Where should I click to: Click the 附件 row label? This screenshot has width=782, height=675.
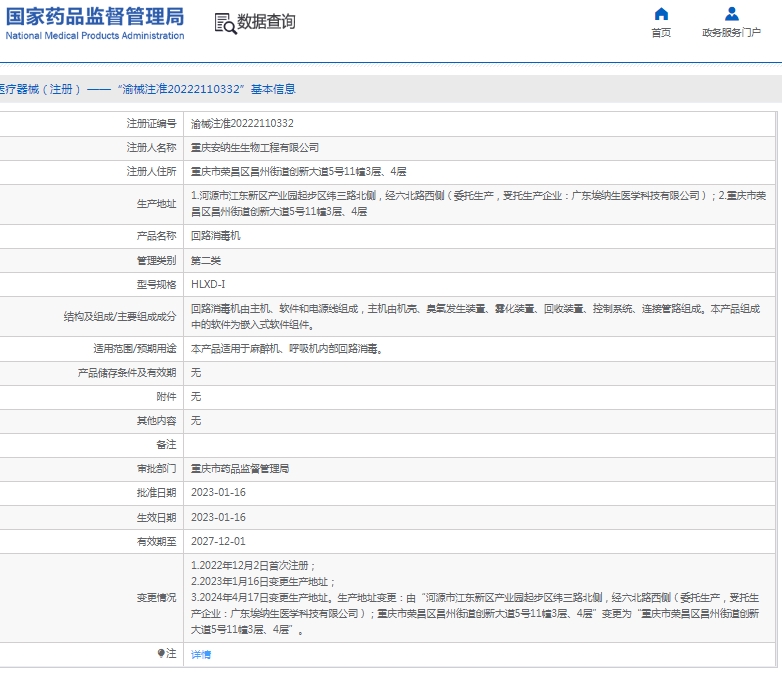[x=167, y=397]
